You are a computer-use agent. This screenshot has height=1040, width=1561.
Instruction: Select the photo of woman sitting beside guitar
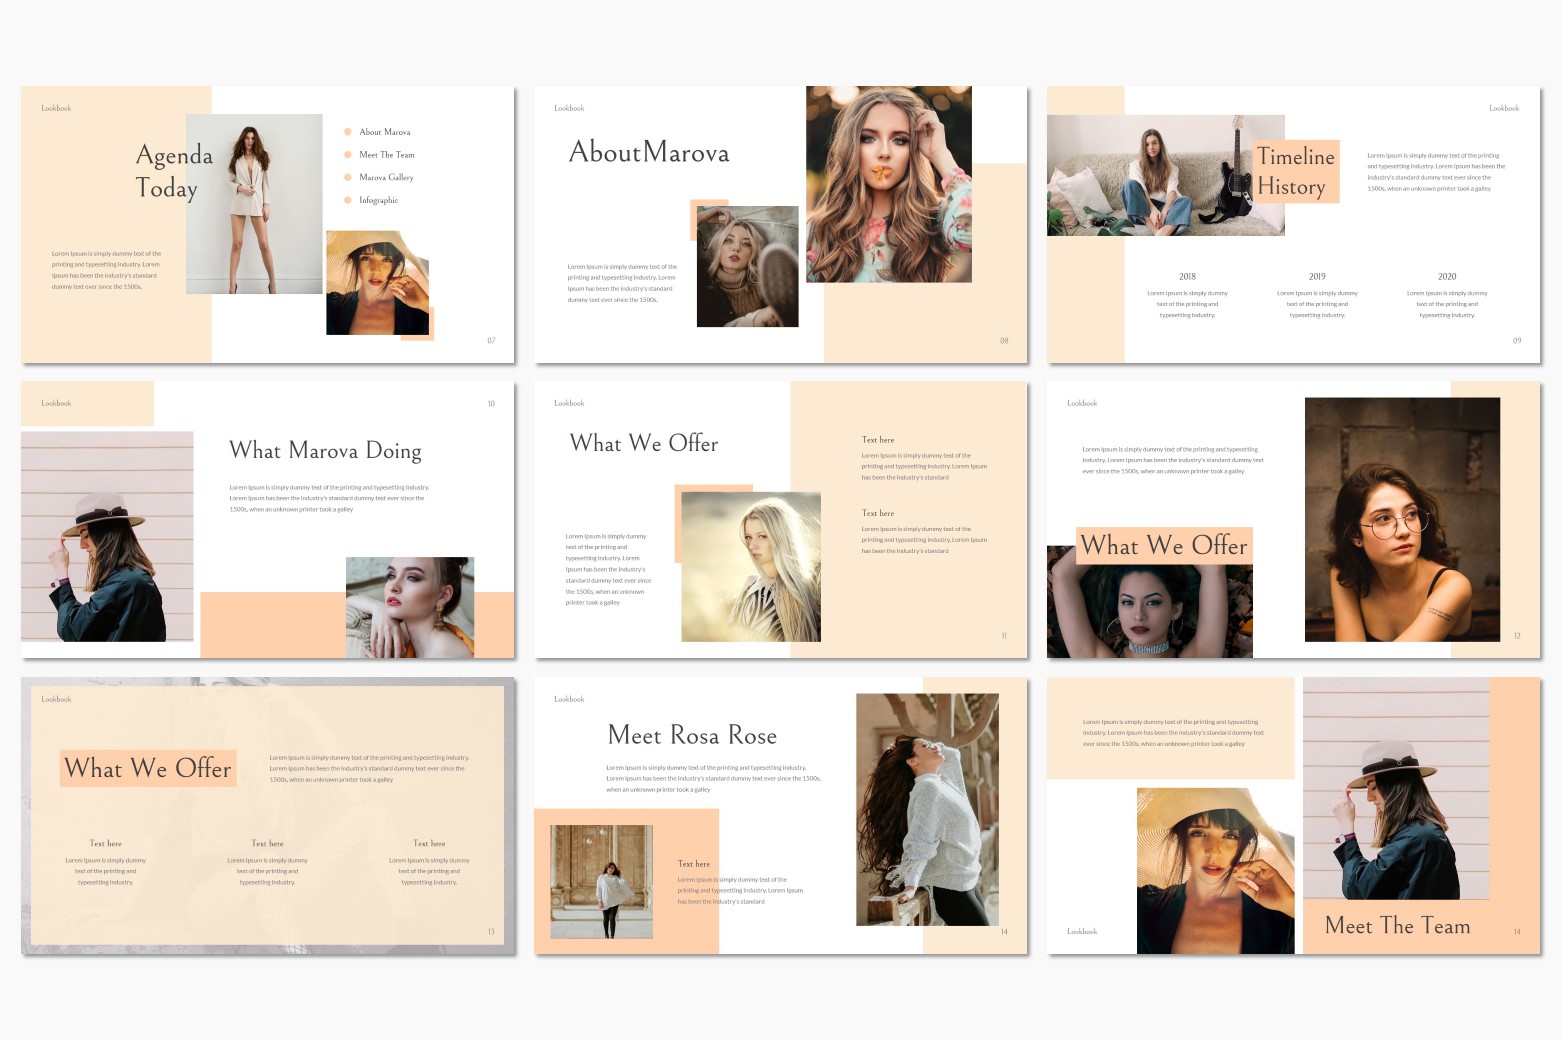coord(1165,176)
